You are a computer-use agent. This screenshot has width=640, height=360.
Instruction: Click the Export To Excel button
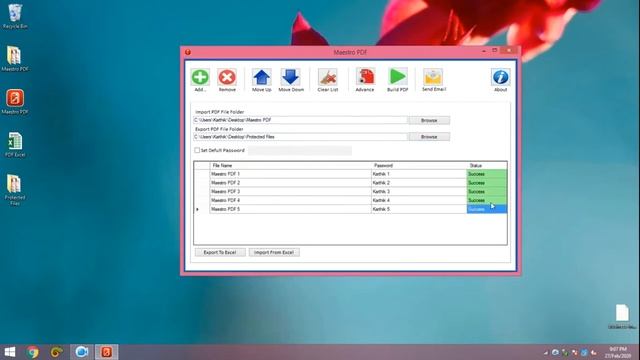tap(220, 252)
